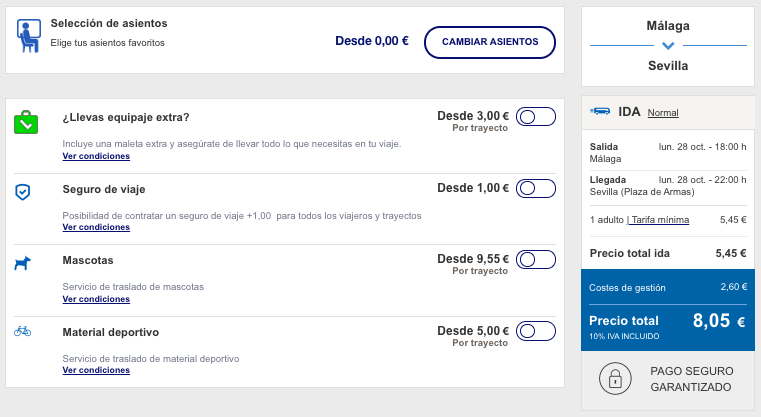View Ver condiciones under Material deportivo
This screenshot has height=417, width=761.
click(x=96, y=370)
